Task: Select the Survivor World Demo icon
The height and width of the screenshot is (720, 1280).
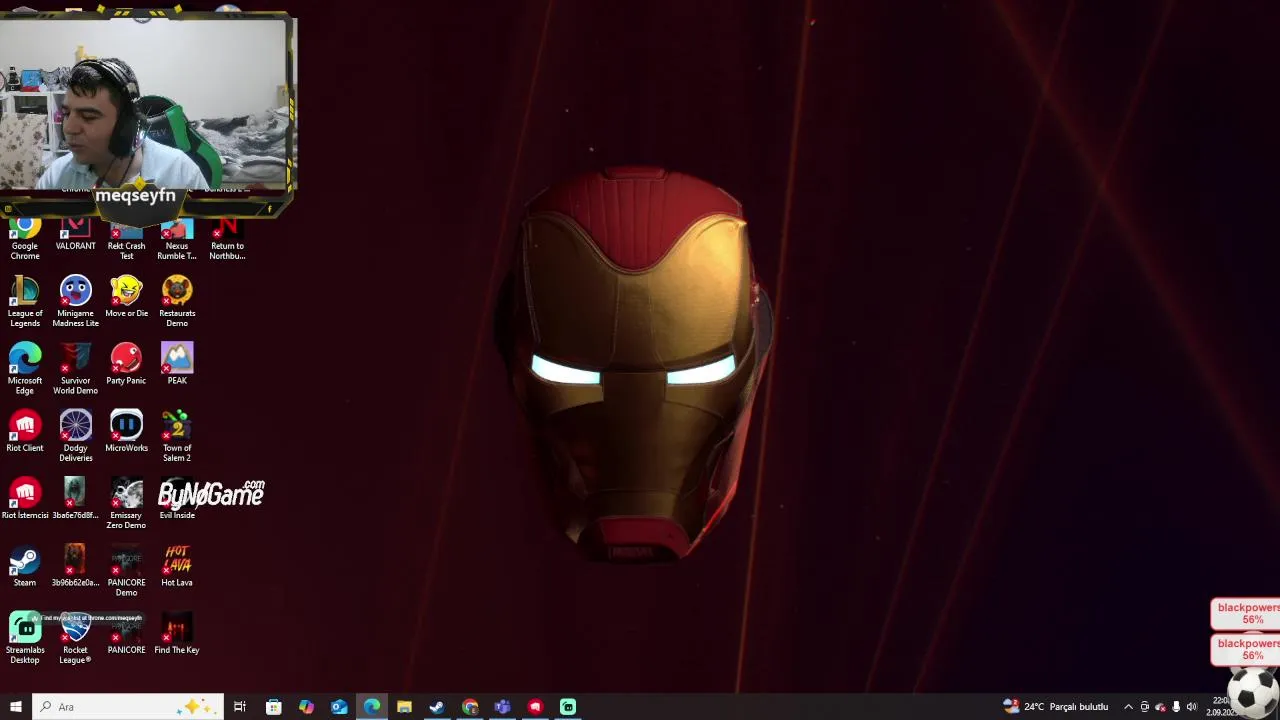Action: [75, 368]
